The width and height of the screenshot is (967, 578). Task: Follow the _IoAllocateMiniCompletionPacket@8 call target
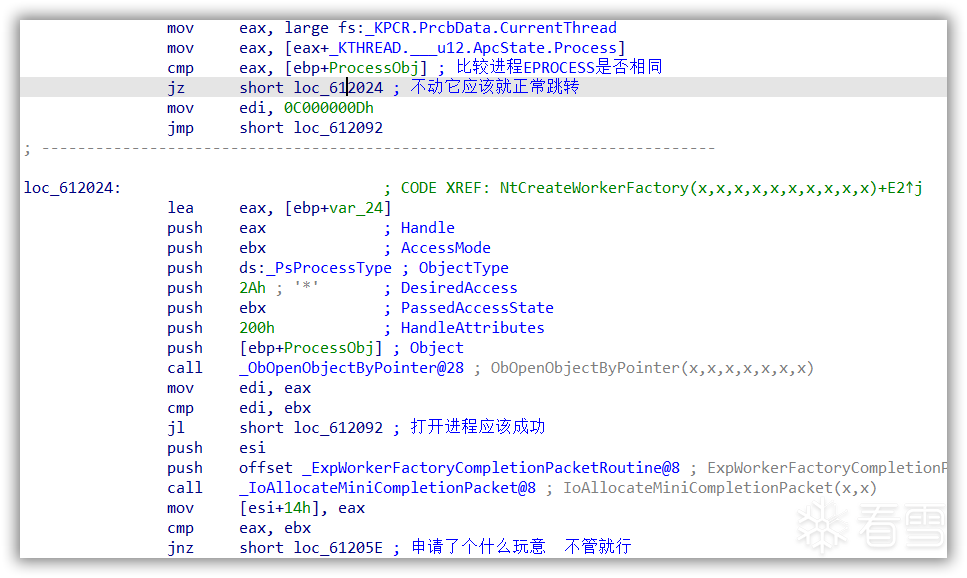coord(387,488)
